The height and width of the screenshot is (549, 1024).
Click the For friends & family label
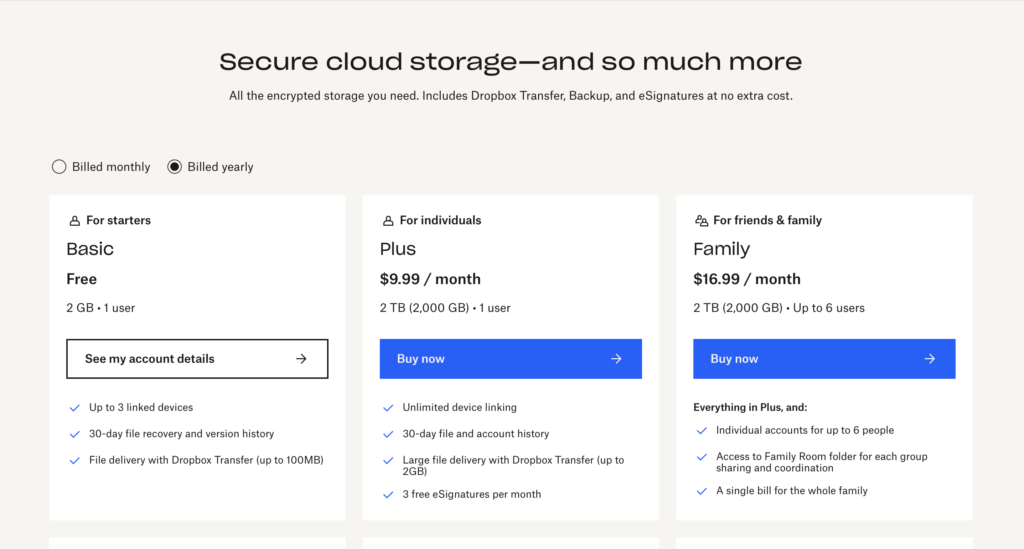pyautogui.click(x=767, y=220)
